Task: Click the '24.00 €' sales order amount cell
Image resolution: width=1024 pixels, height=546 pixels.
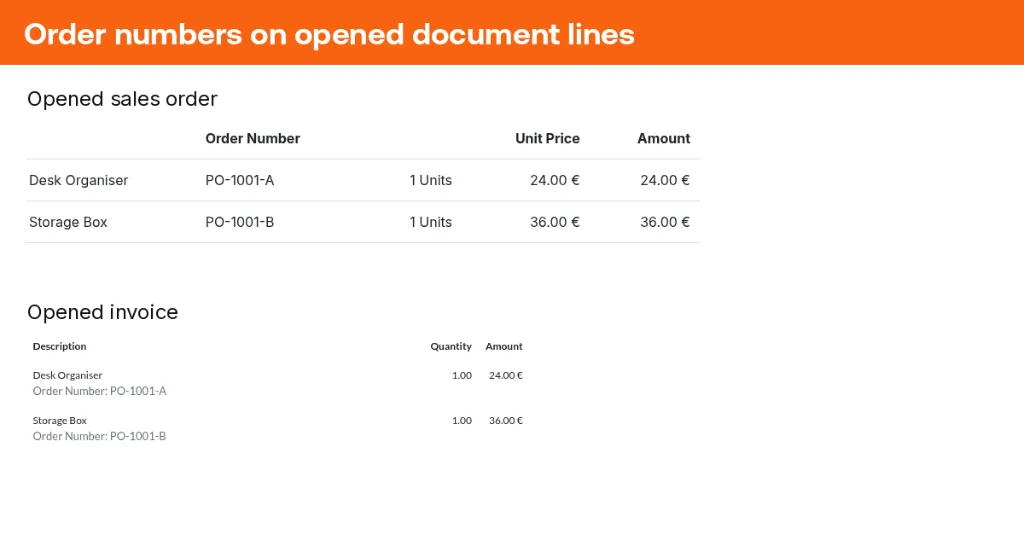Action: 665,180
